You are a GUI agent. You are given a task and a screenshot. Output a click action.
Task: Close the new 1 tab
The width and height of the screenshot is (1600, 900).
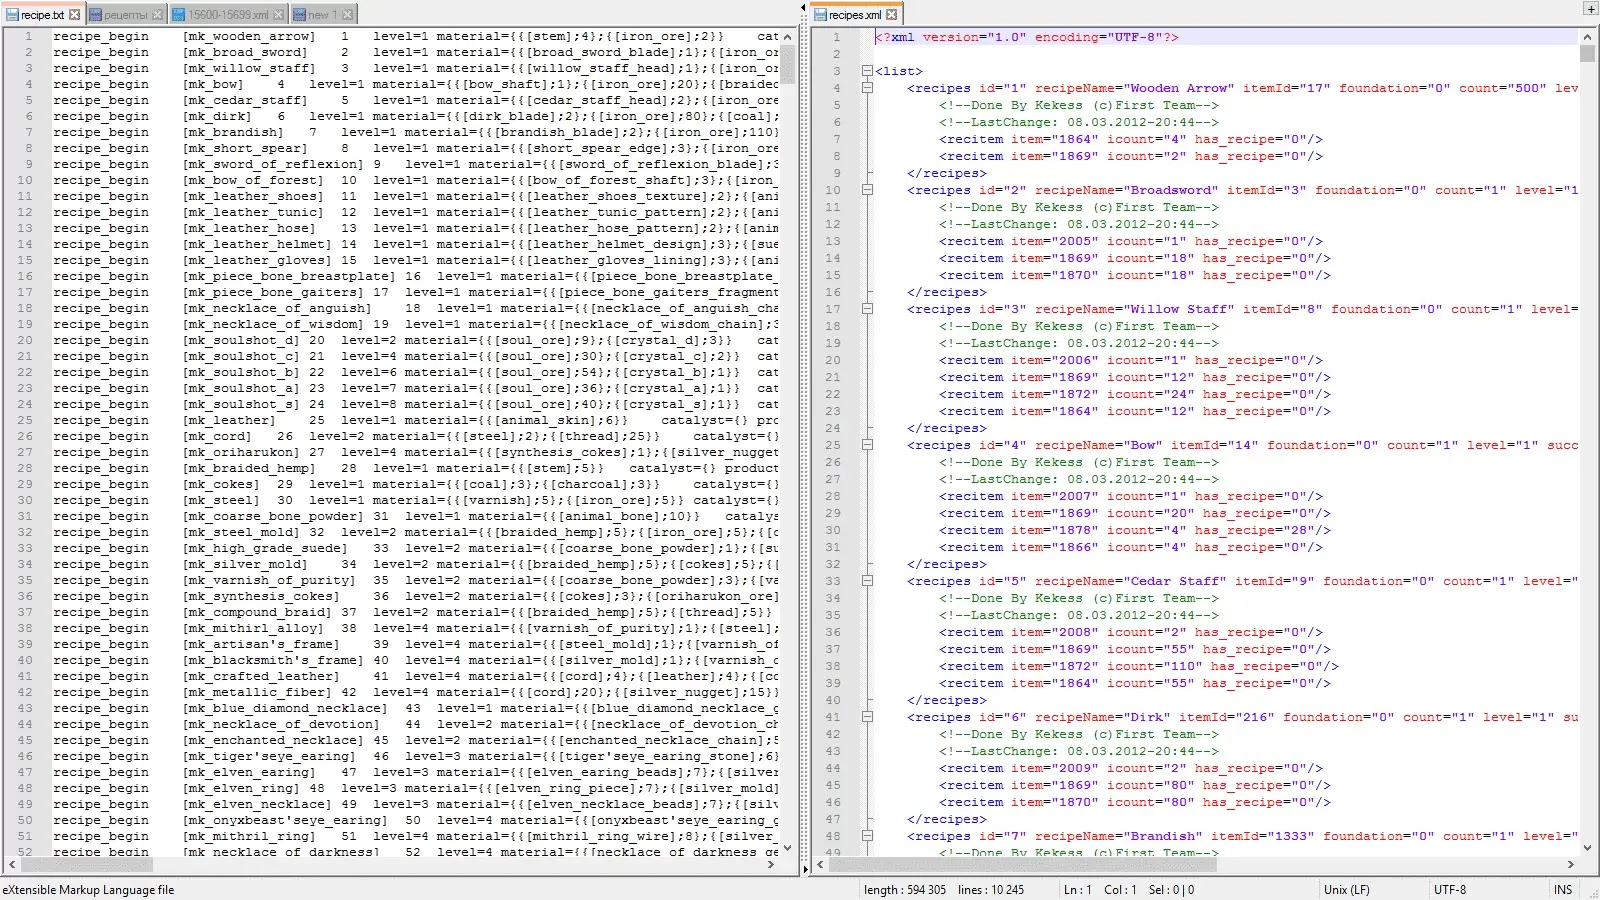pos(348,15)
